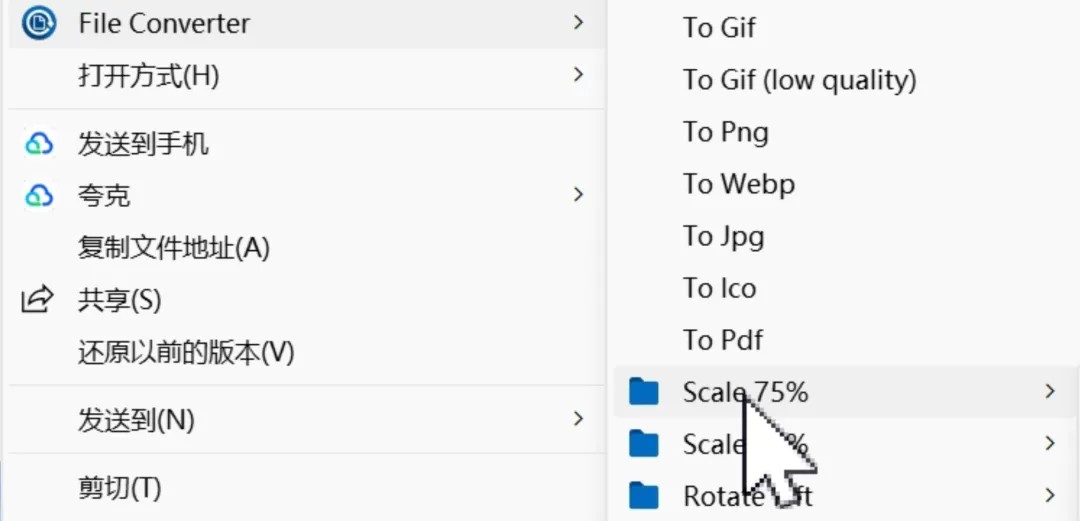The height and width of the screenshot is (521, 1080).
Task: Click the cloud icon beside 发送到手机
Action: (x=39, y=144)
